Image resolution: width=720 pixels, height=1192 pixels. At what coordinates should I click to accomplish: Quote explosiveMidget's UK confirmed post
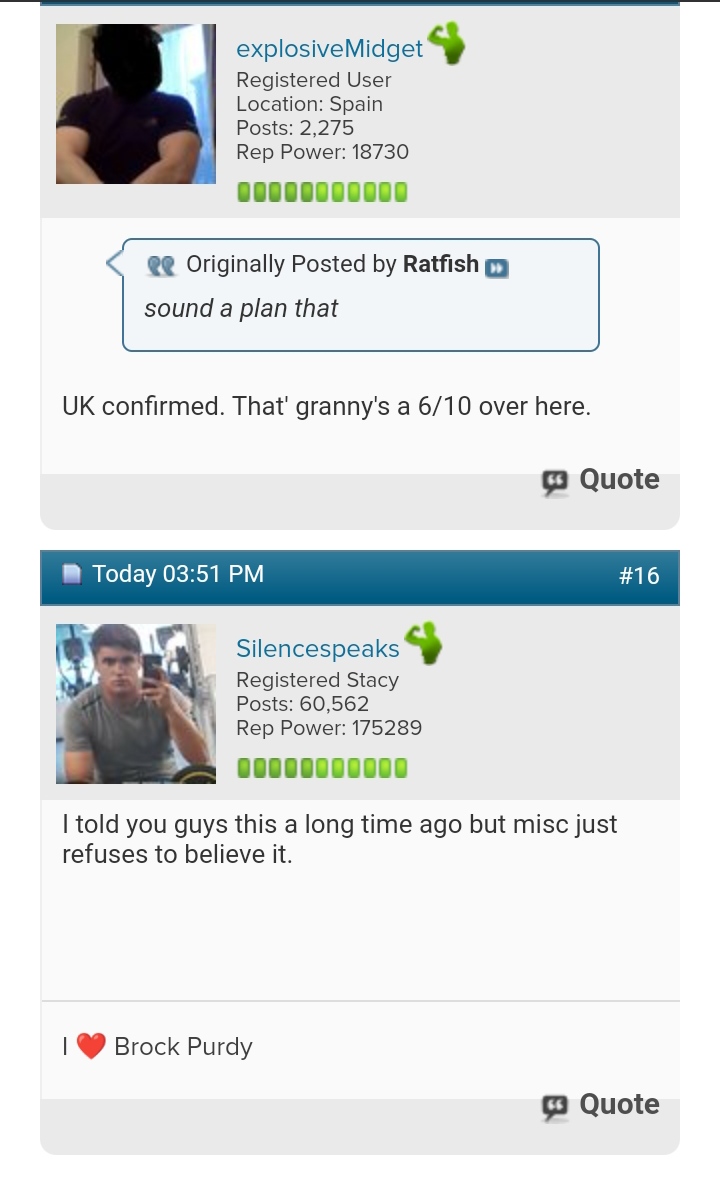point(601,480)
